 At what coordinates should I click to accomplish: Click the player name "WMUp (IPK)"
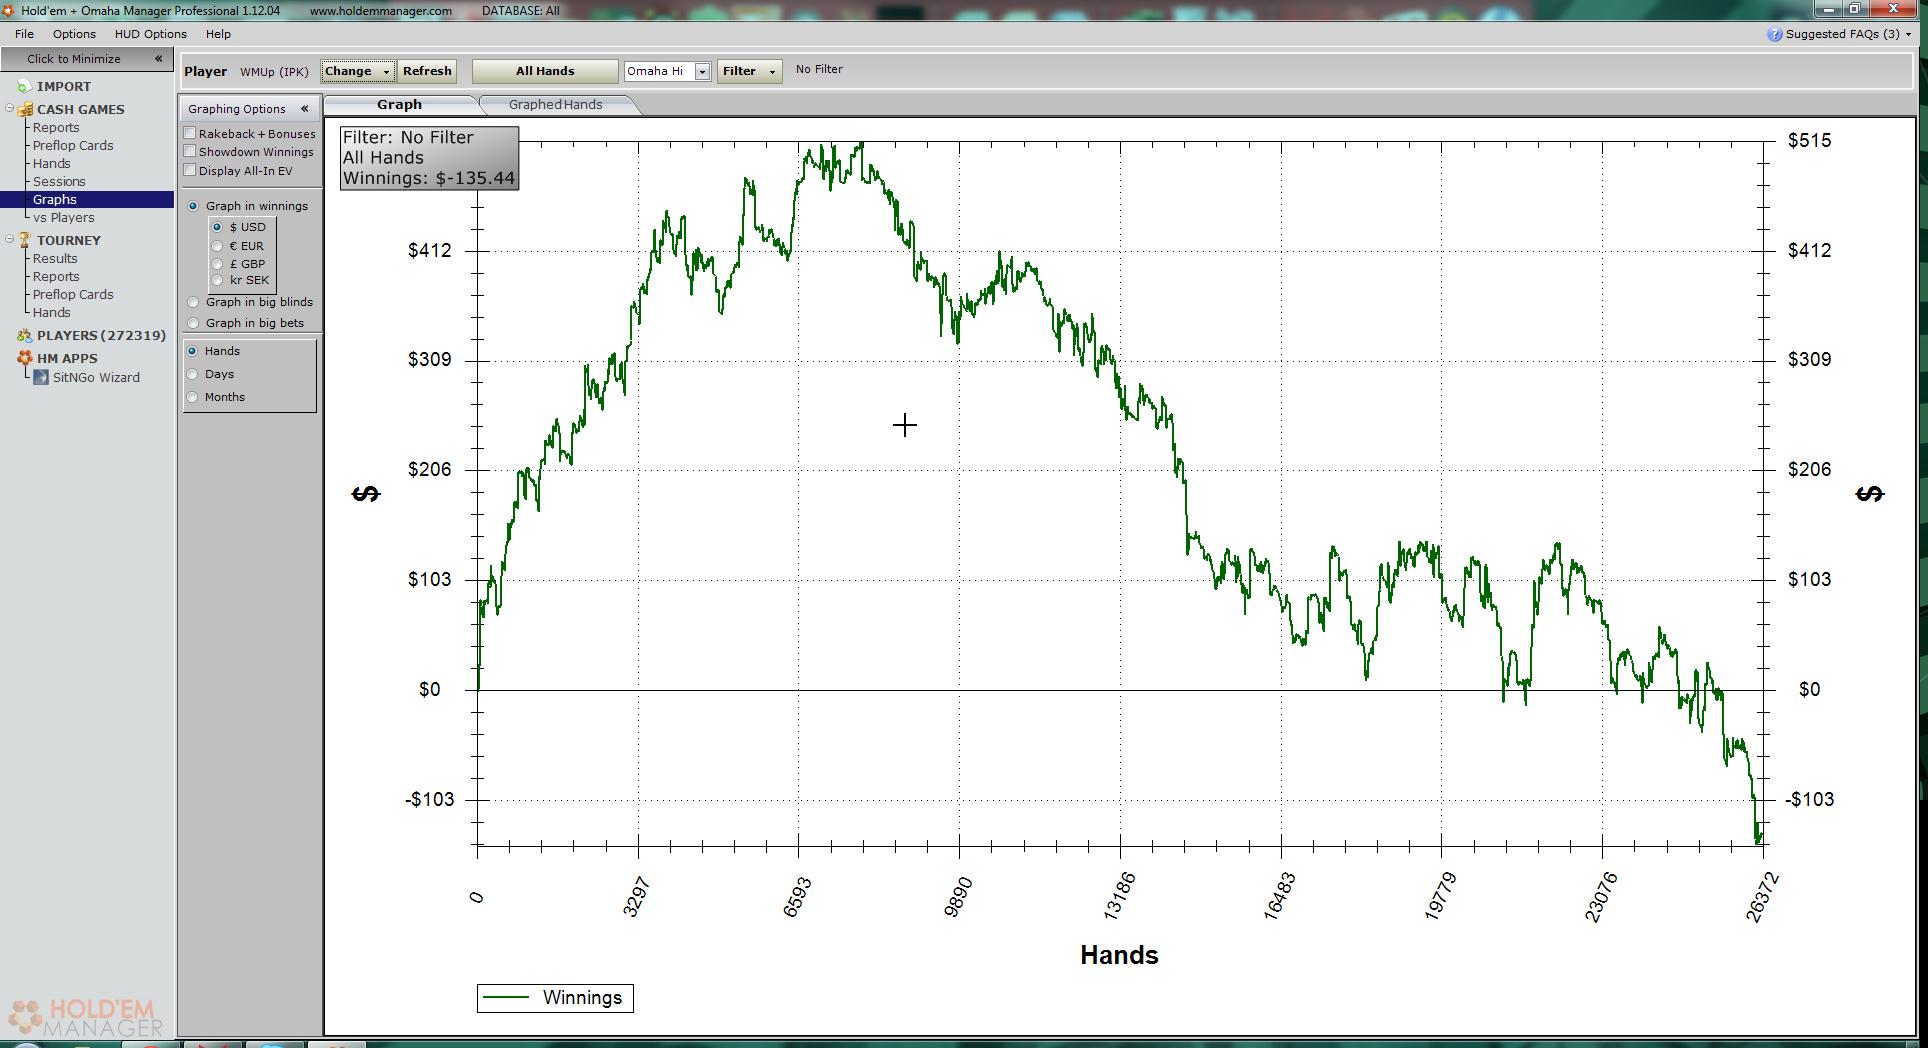274,72
